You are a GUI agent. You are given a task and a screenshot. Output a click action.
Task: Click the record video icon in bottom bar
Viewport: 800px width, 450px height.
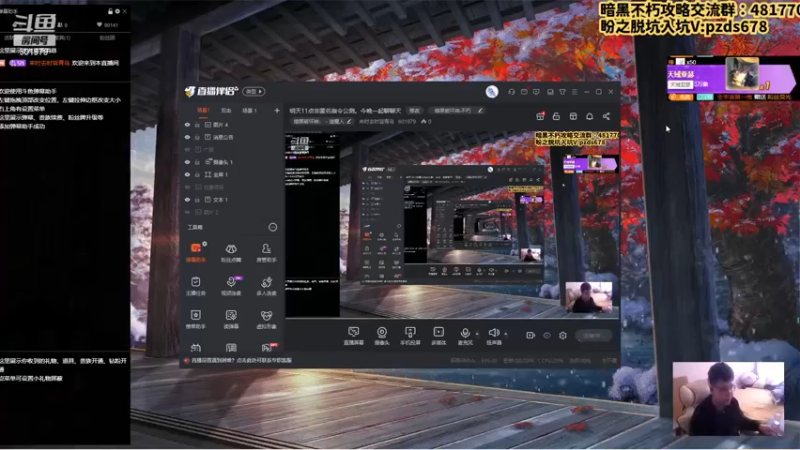tap(531, 335)
